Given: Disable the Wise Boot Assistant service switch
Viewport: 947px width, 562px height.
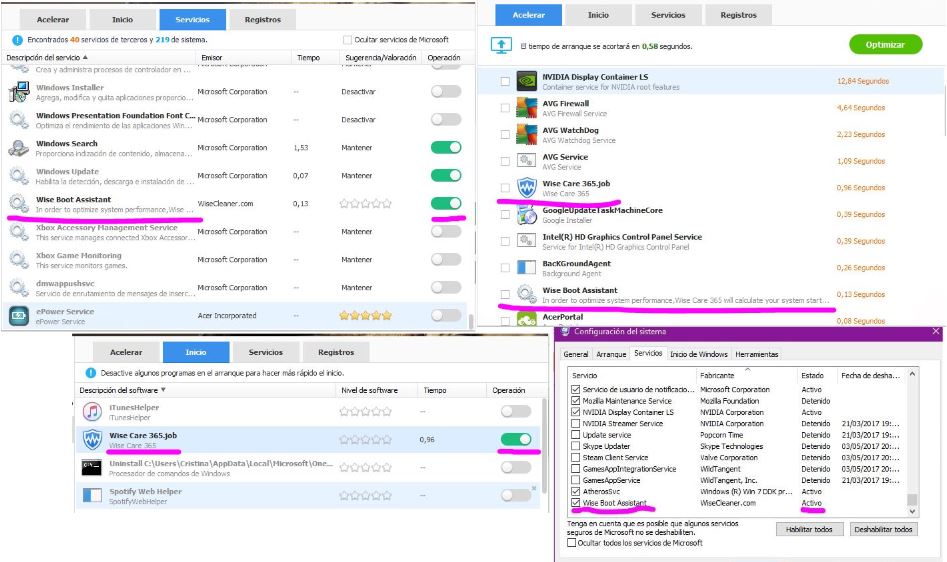Looking at the screenshot, I should tap(446, 203).
